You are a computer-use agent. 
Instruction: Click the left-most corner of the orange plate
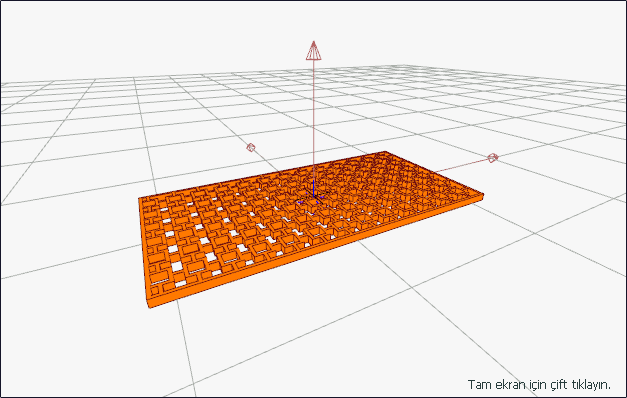point(140,199)
